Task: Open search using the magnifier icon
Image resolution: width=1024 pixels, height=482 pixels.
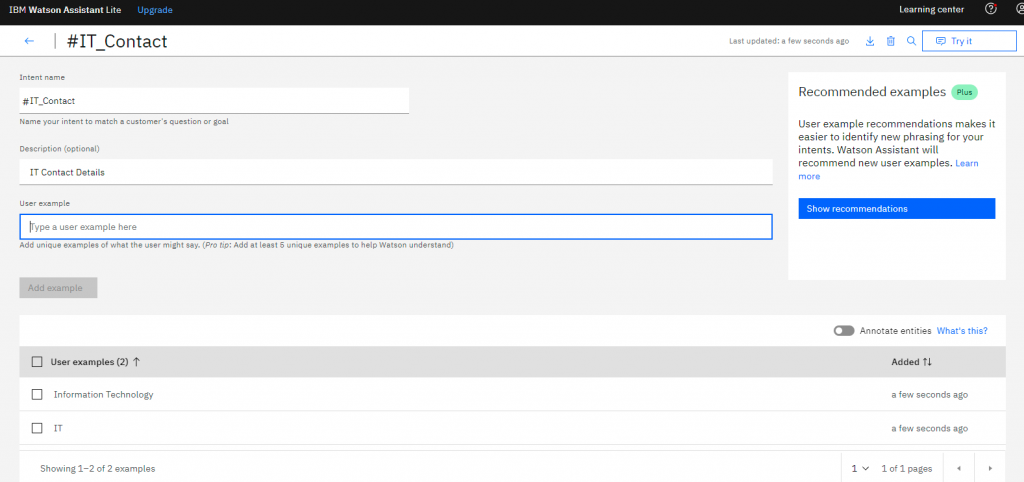Action: coord(911,41)
